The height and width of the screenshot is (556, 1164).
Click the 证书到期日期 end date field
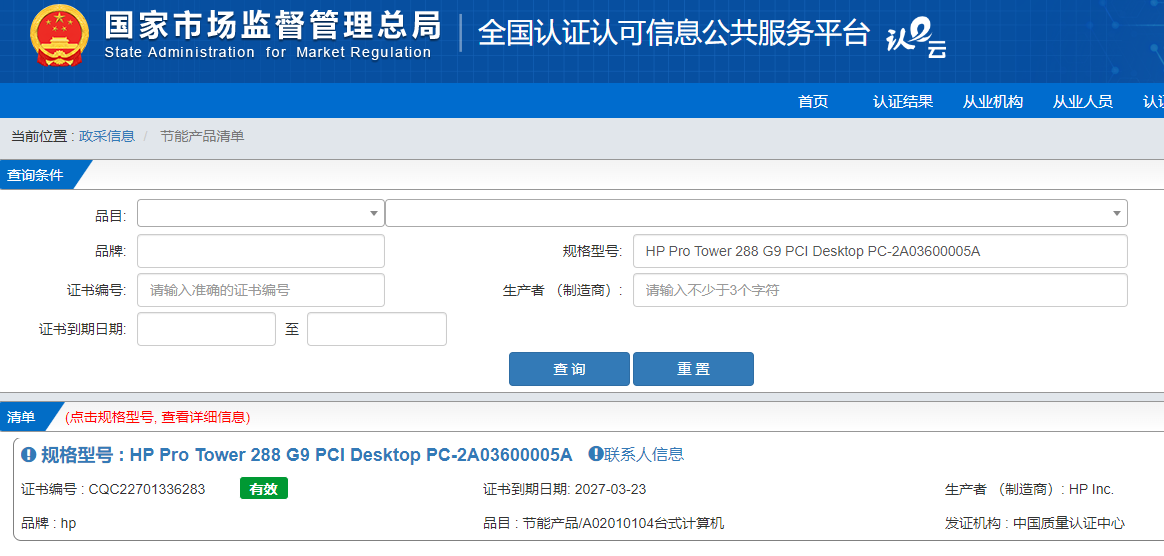377,329
